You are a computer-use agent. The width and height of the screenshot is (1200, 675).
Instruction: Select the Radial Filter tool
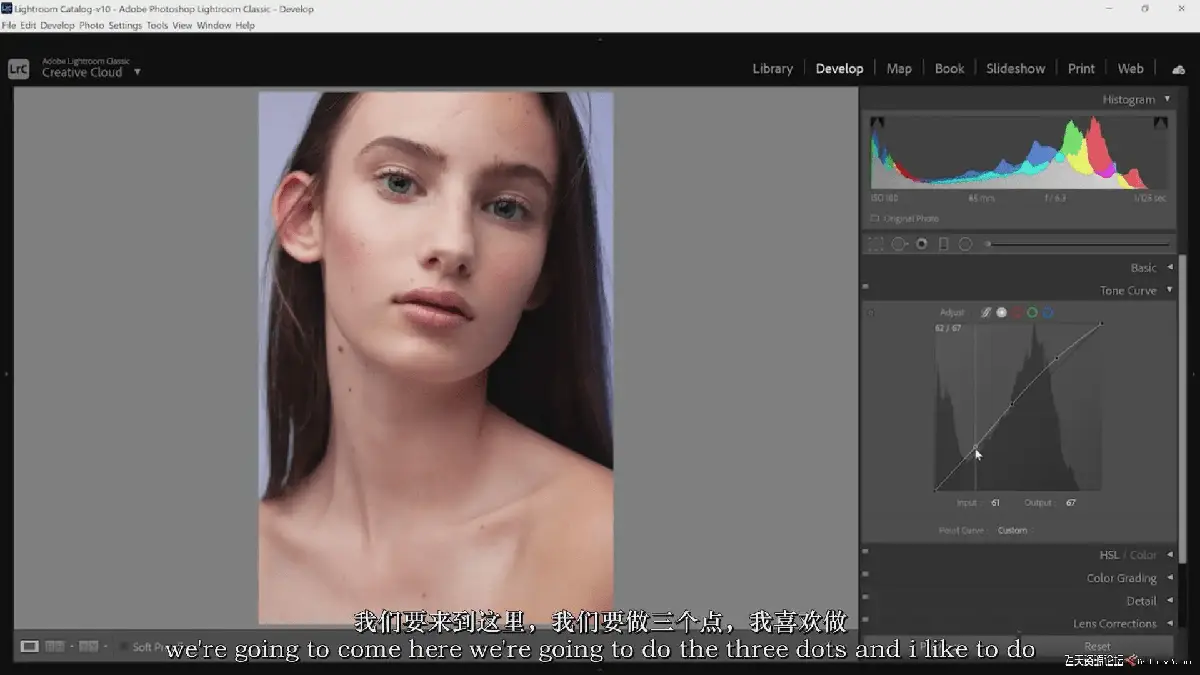965,244
